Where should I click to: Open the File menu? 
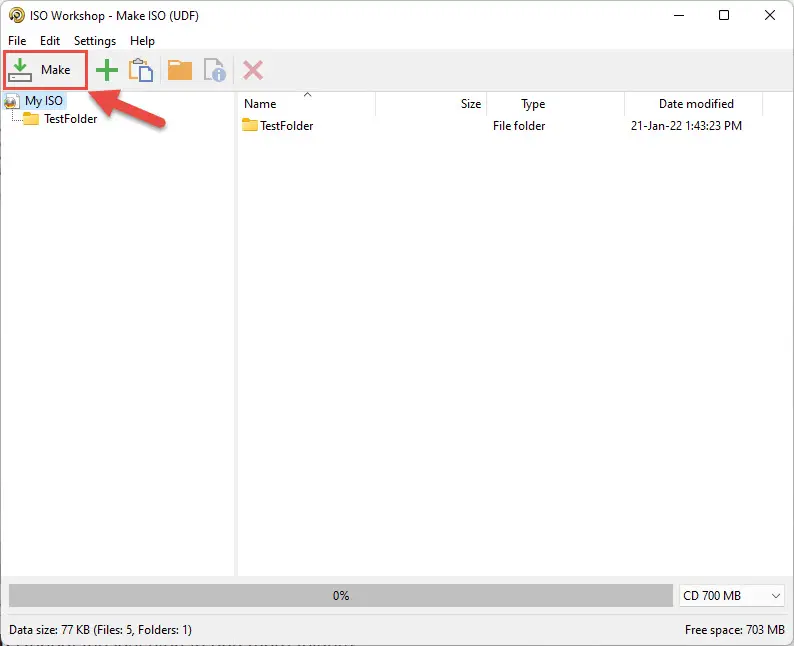pos(17,41)
